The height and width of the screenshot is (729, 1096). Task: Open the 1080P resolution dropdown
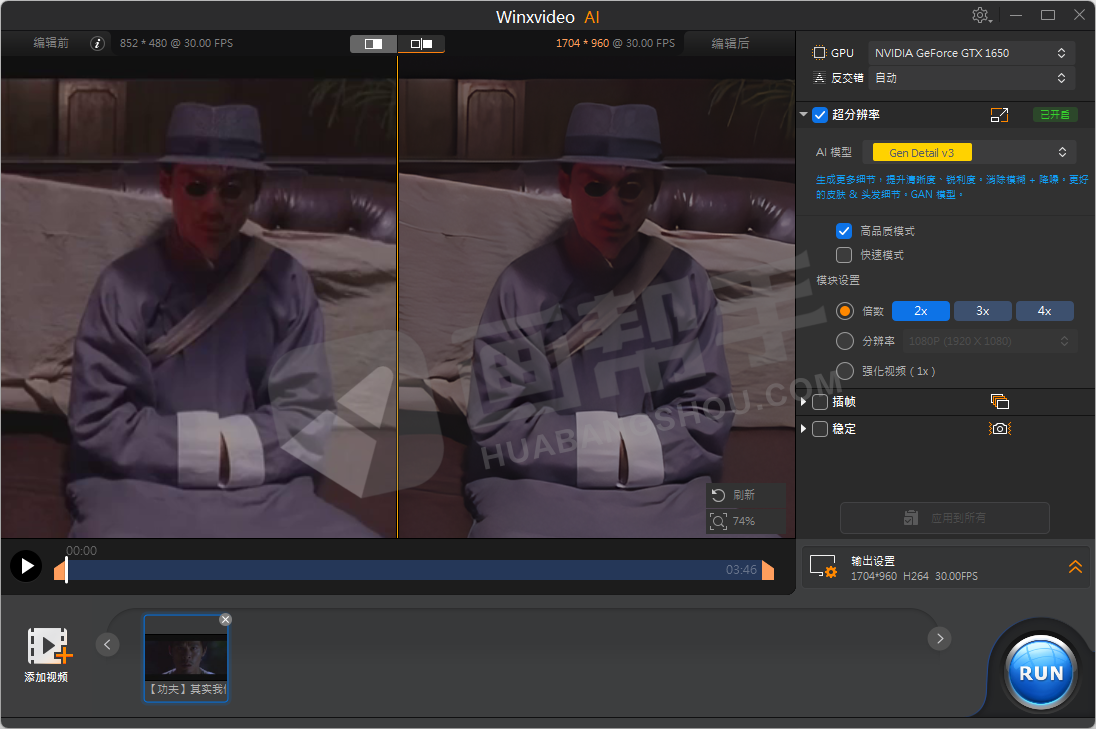988,341
